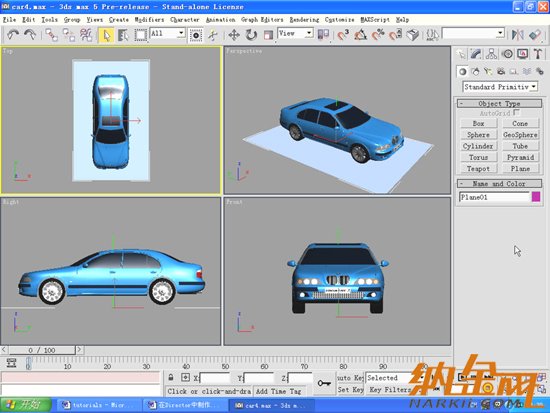This screenshot has width=550, height=413.
Task: Activate the Select Object arrow tool
Action: click(x=106, y=35)
